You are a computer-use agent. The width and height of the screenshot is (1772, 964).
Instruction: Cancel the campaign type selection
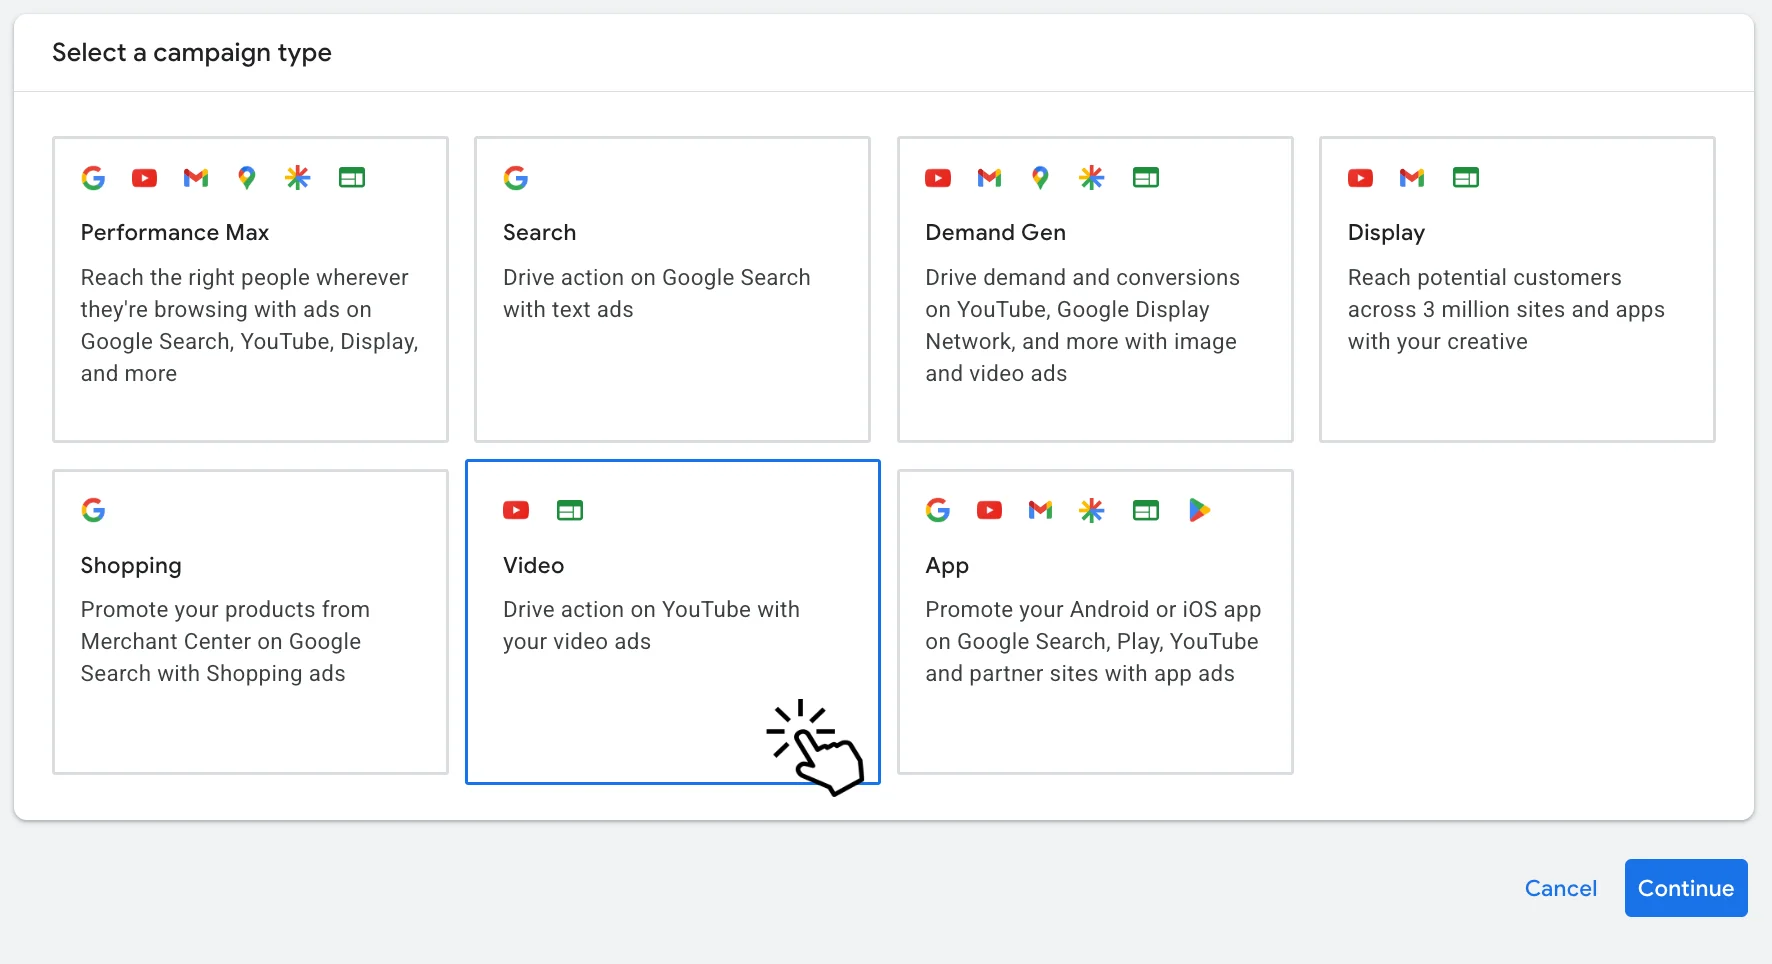click(1561, 888)
